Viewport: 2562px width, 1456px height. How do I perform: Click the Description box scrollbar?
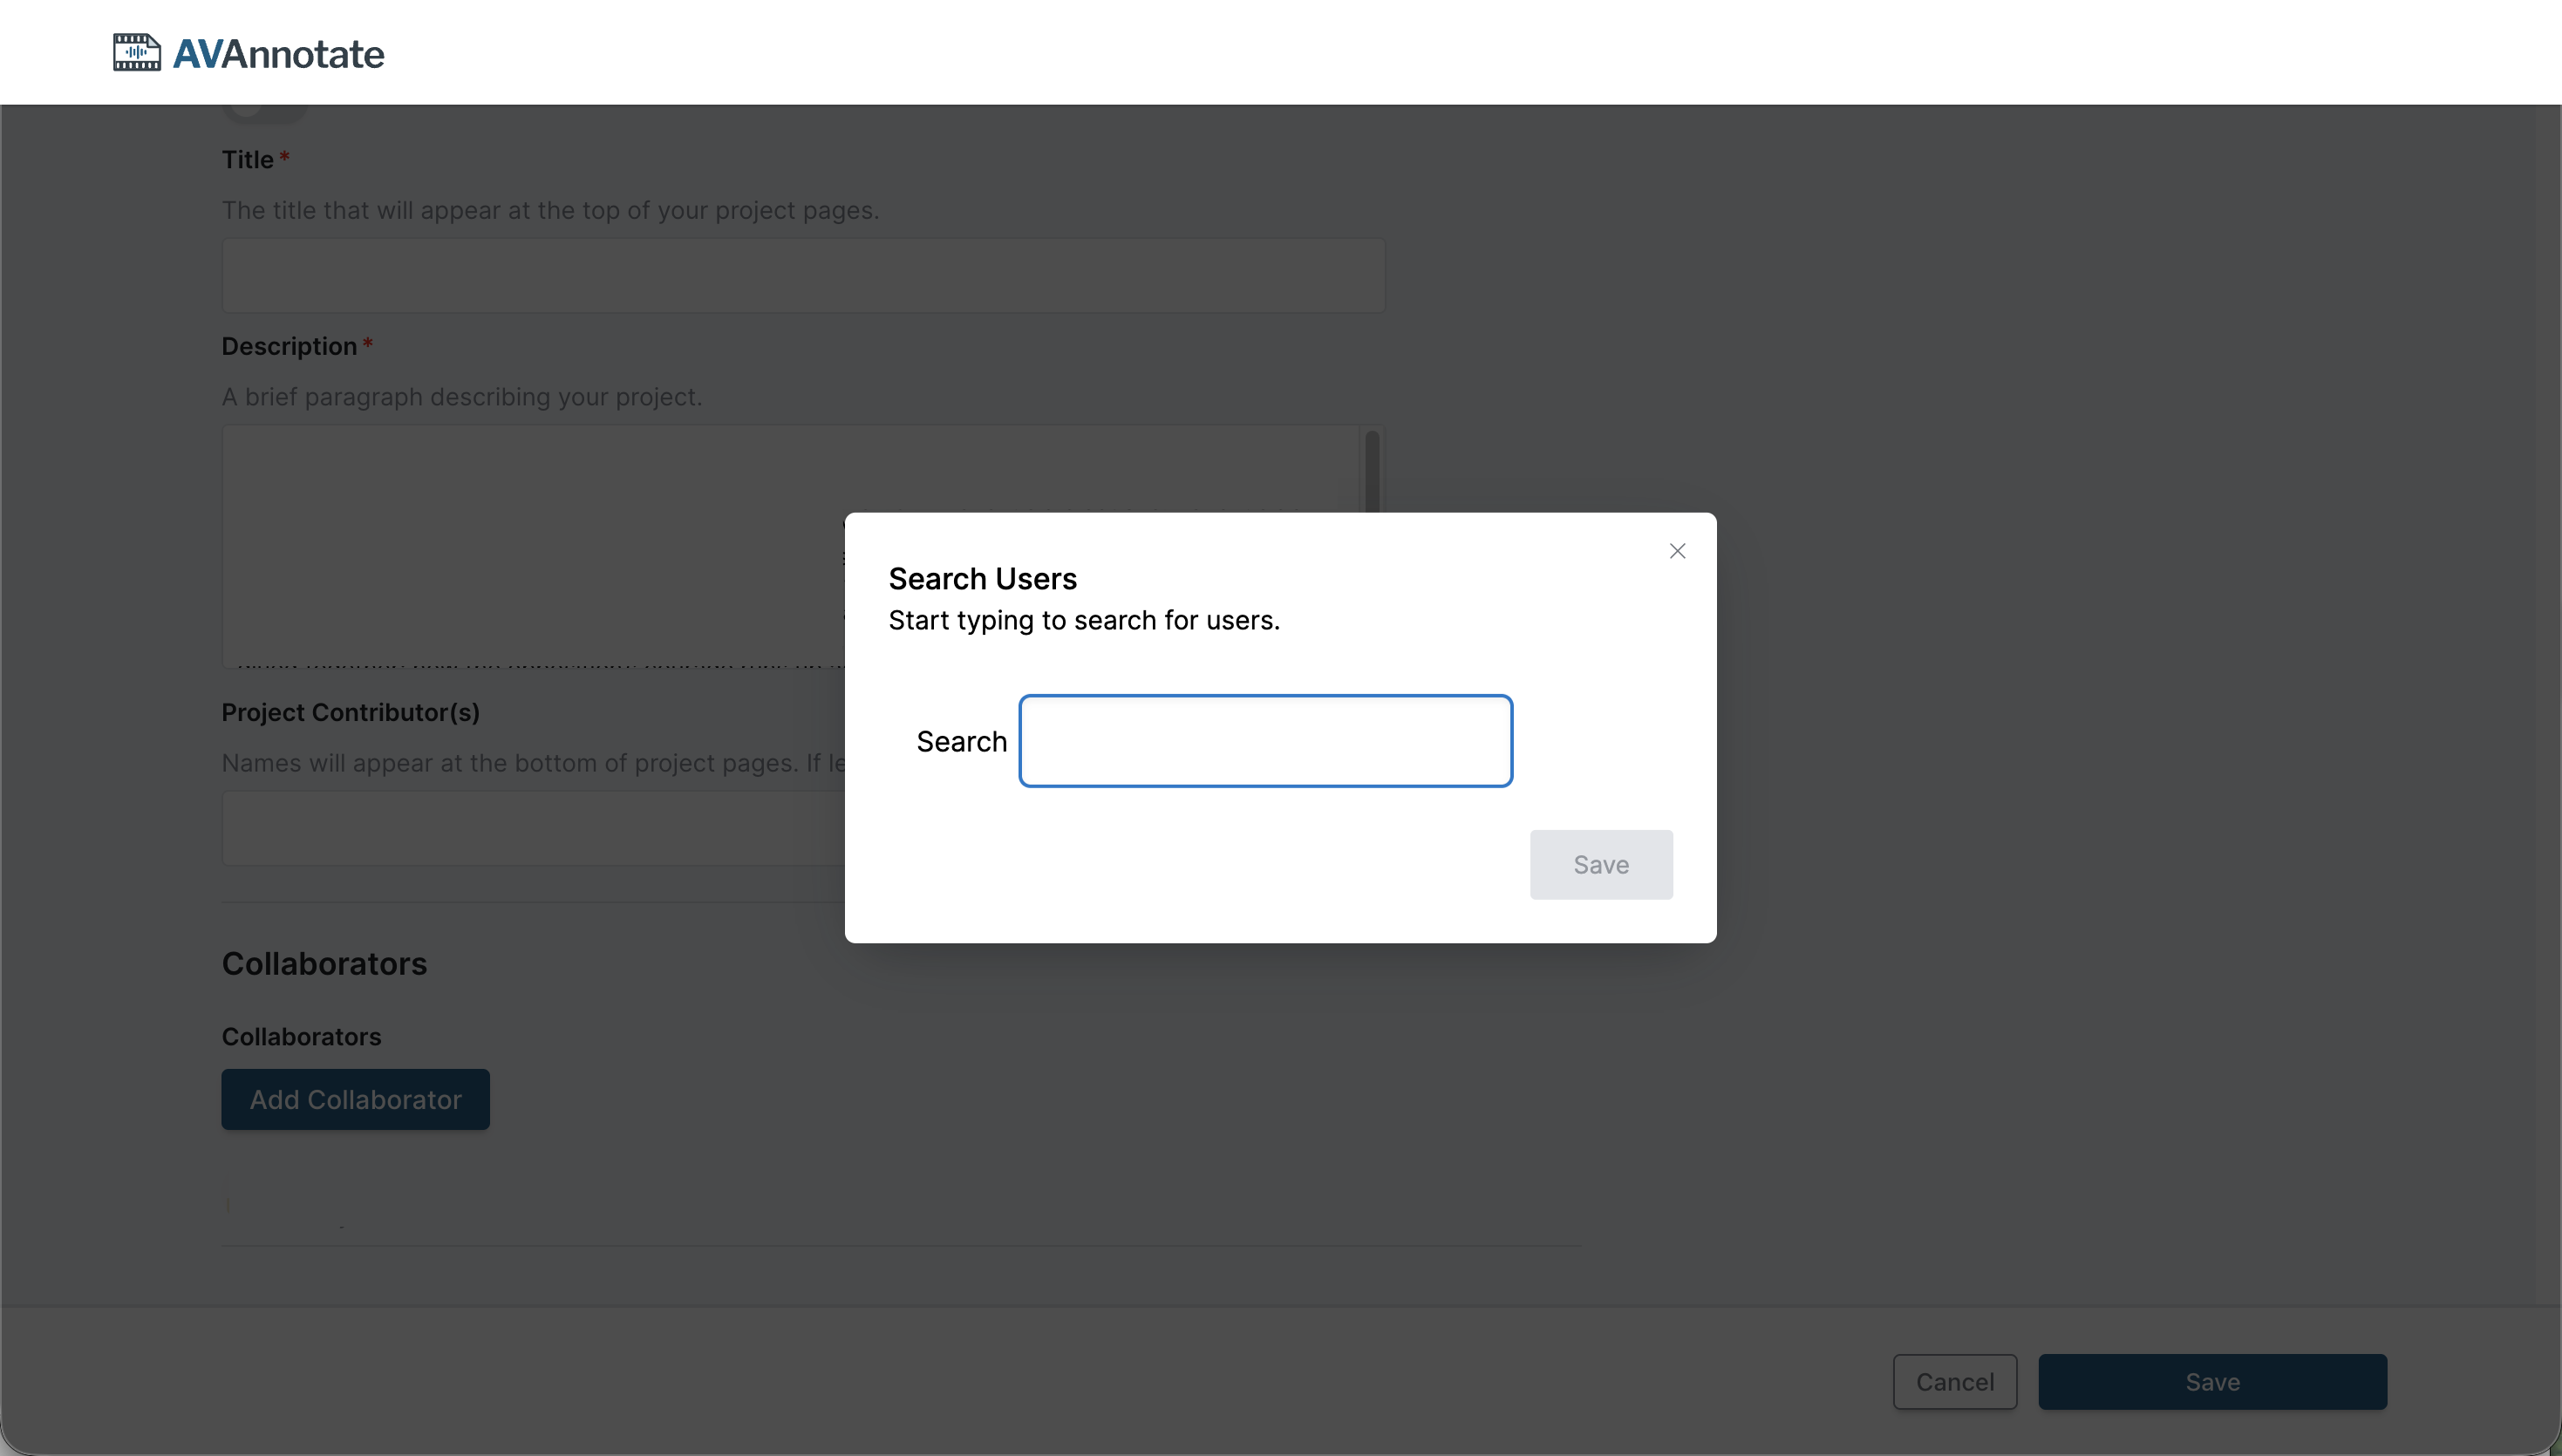(x=1372, y=470)
